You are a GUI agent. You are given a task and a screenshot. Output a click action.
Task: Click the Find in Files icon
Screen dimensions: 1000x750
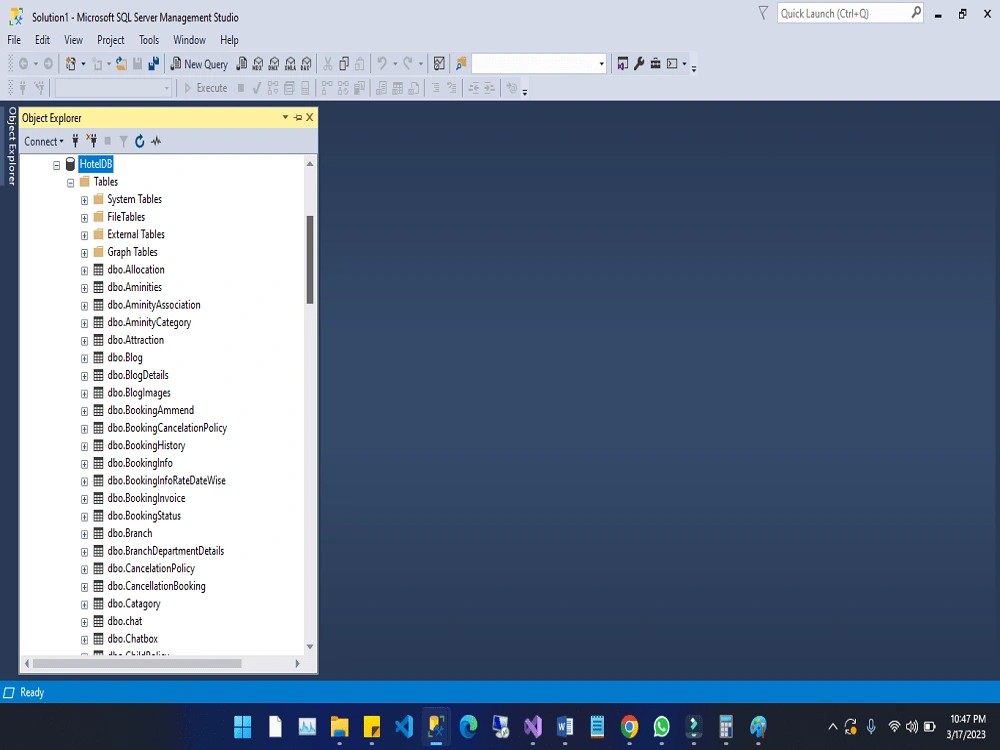[460, 64]
